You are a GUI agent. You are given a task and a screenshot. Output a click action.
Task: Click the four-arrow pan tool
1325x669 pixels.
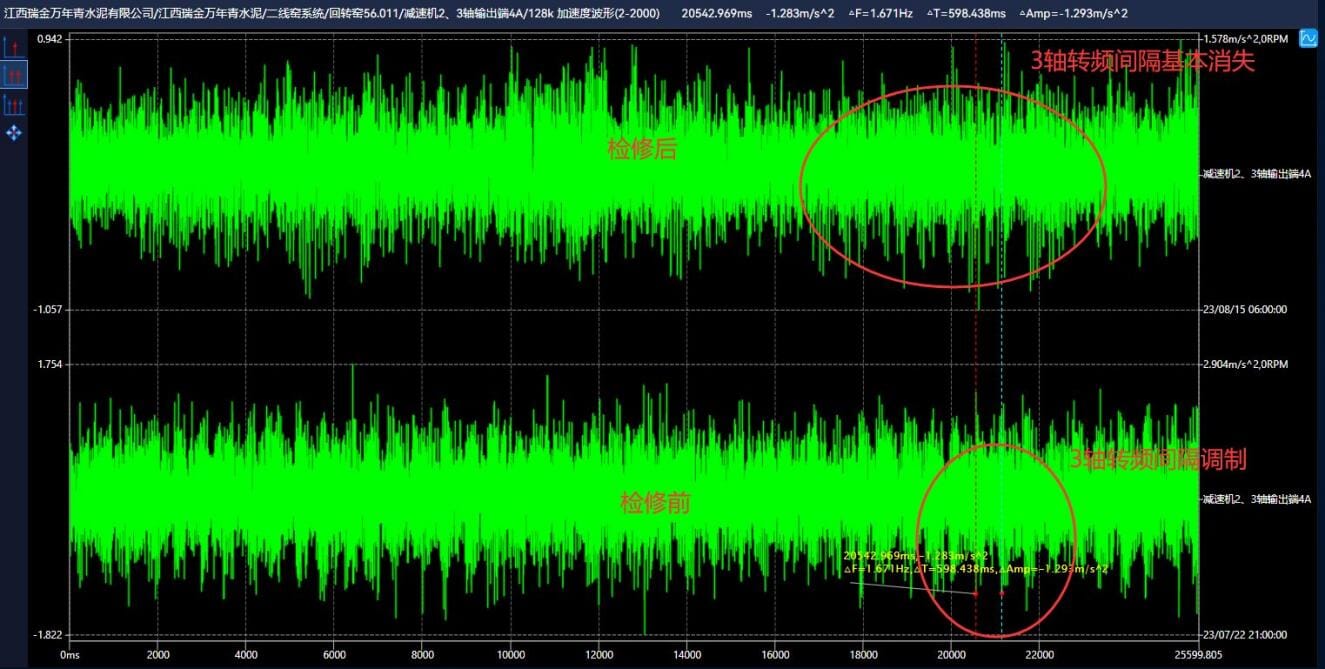14,133
